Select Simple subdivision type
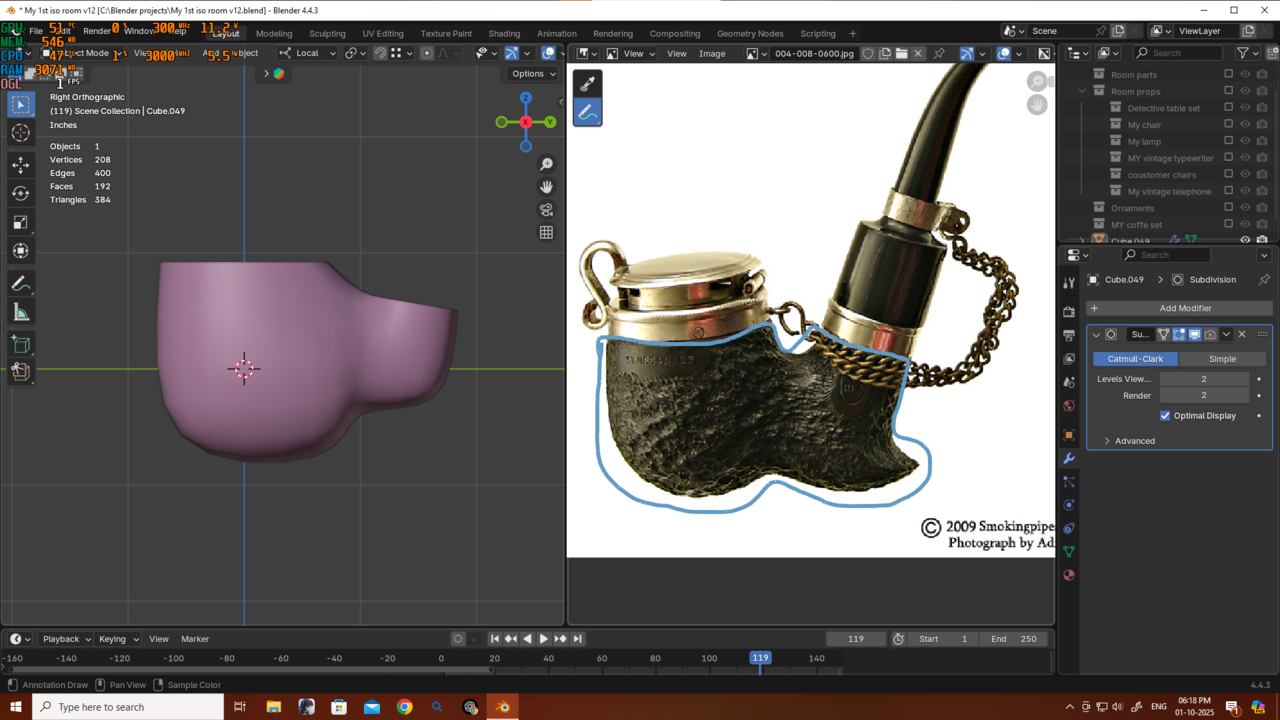 1222,359
